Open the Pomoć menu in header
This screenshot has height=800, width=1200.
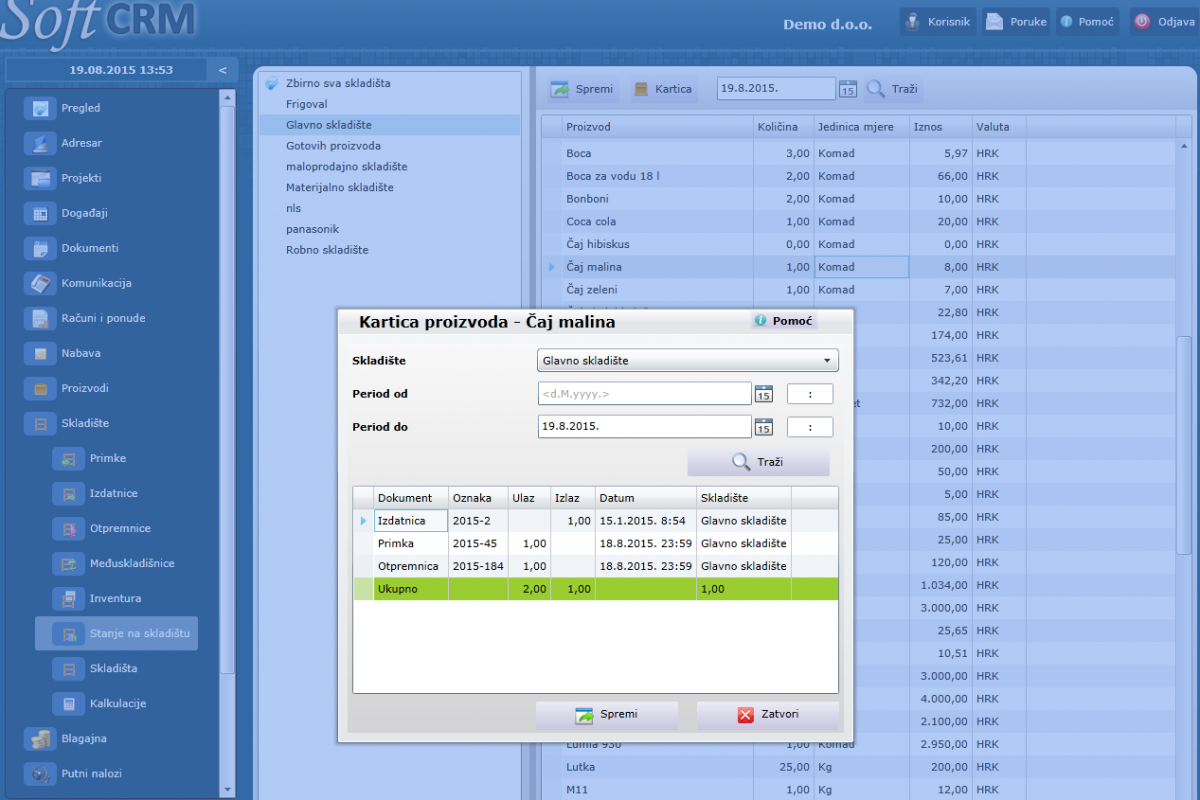coord(1086,21)
